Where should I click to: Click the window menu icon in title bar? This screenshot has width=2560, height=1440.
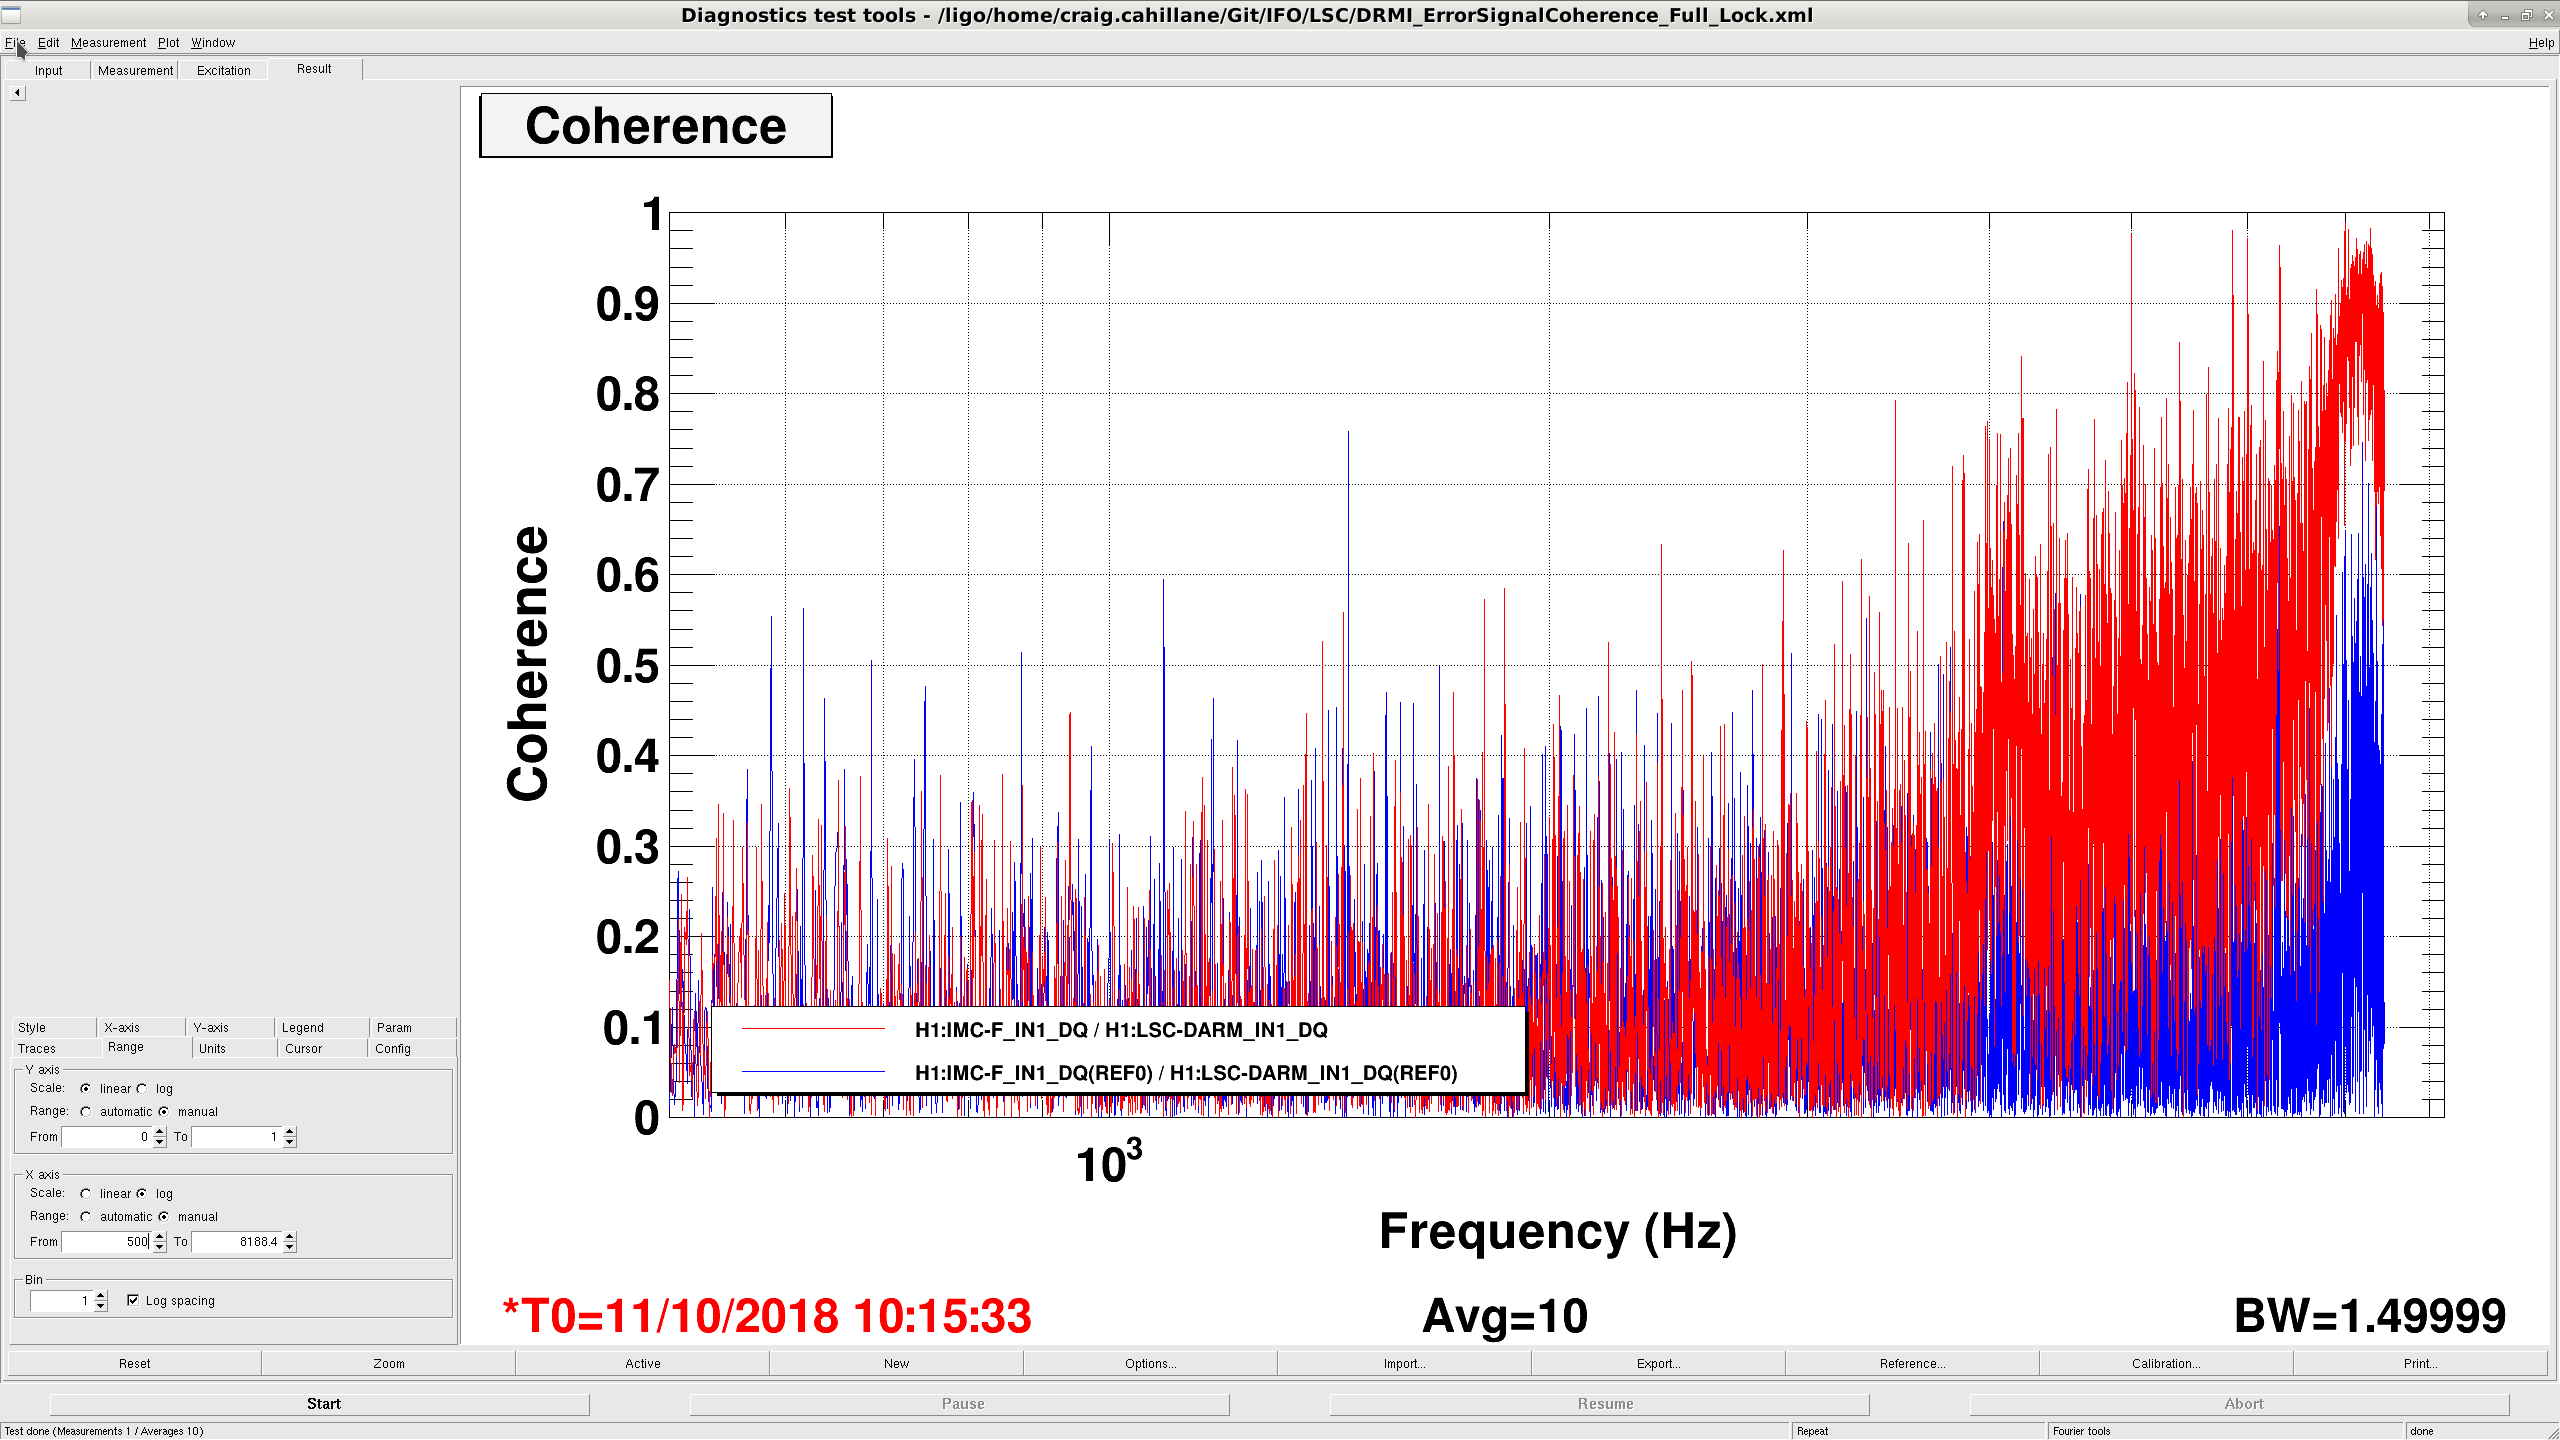point(11,15)
